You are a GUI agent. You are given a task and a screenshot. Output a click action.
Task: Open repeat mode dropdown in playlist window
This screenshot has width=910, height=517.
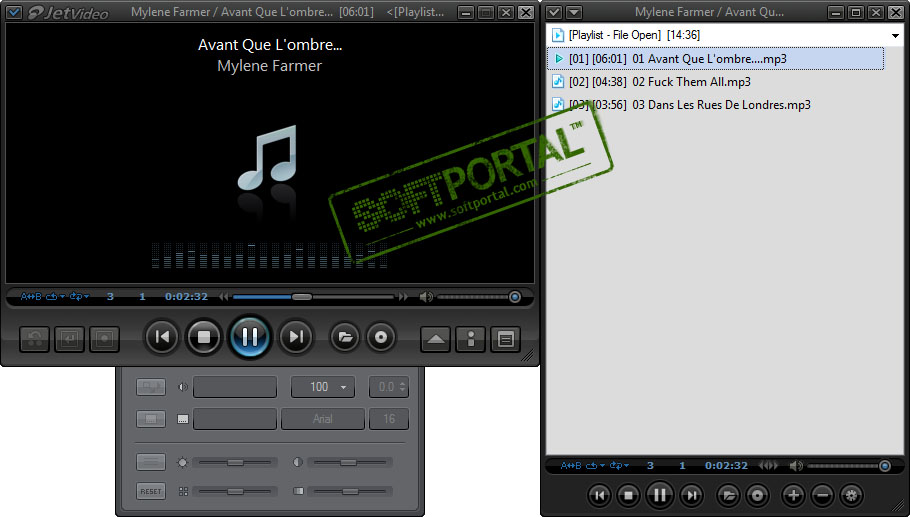tap(595, 465)
